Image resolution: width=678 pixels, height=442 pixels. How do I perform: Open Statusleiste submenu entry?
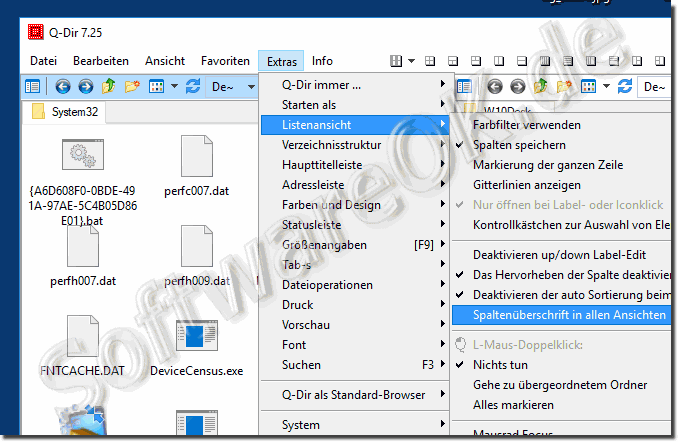355,225
